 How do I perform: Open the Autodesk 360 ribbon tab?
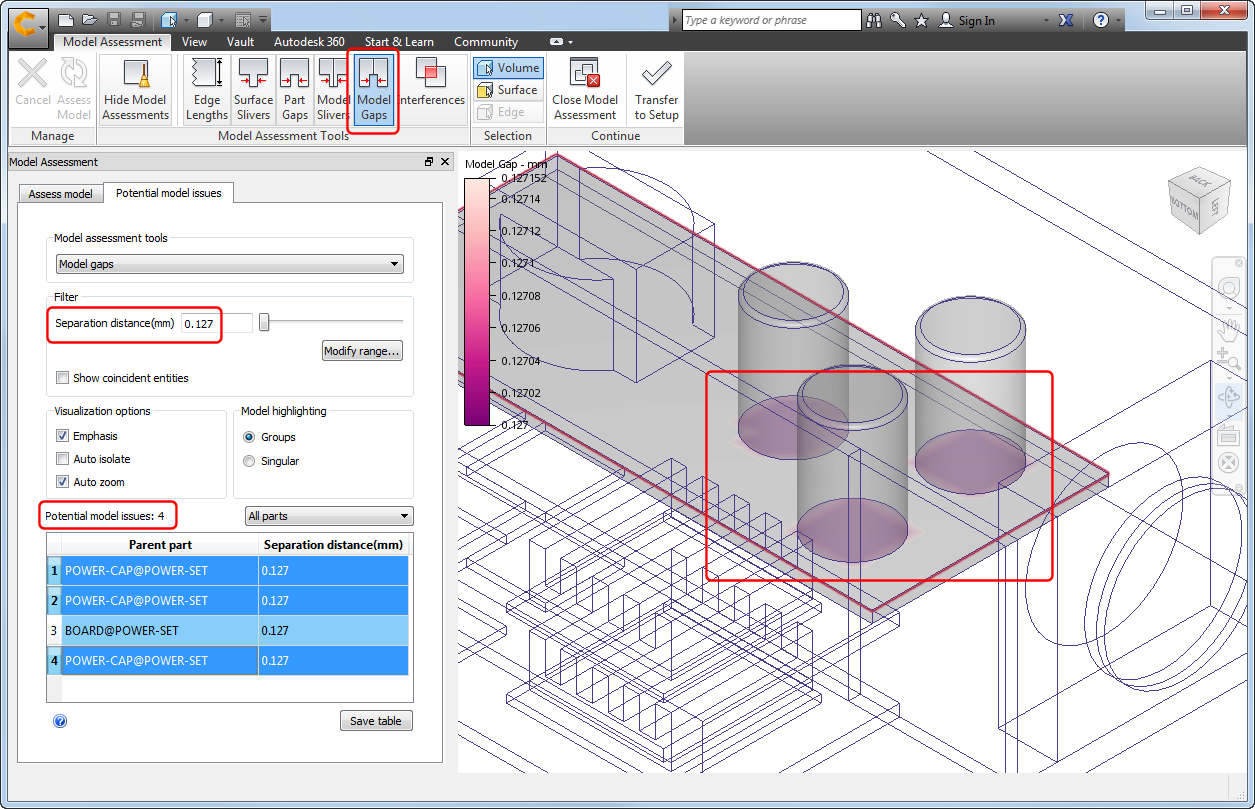(x=309, y=42)
